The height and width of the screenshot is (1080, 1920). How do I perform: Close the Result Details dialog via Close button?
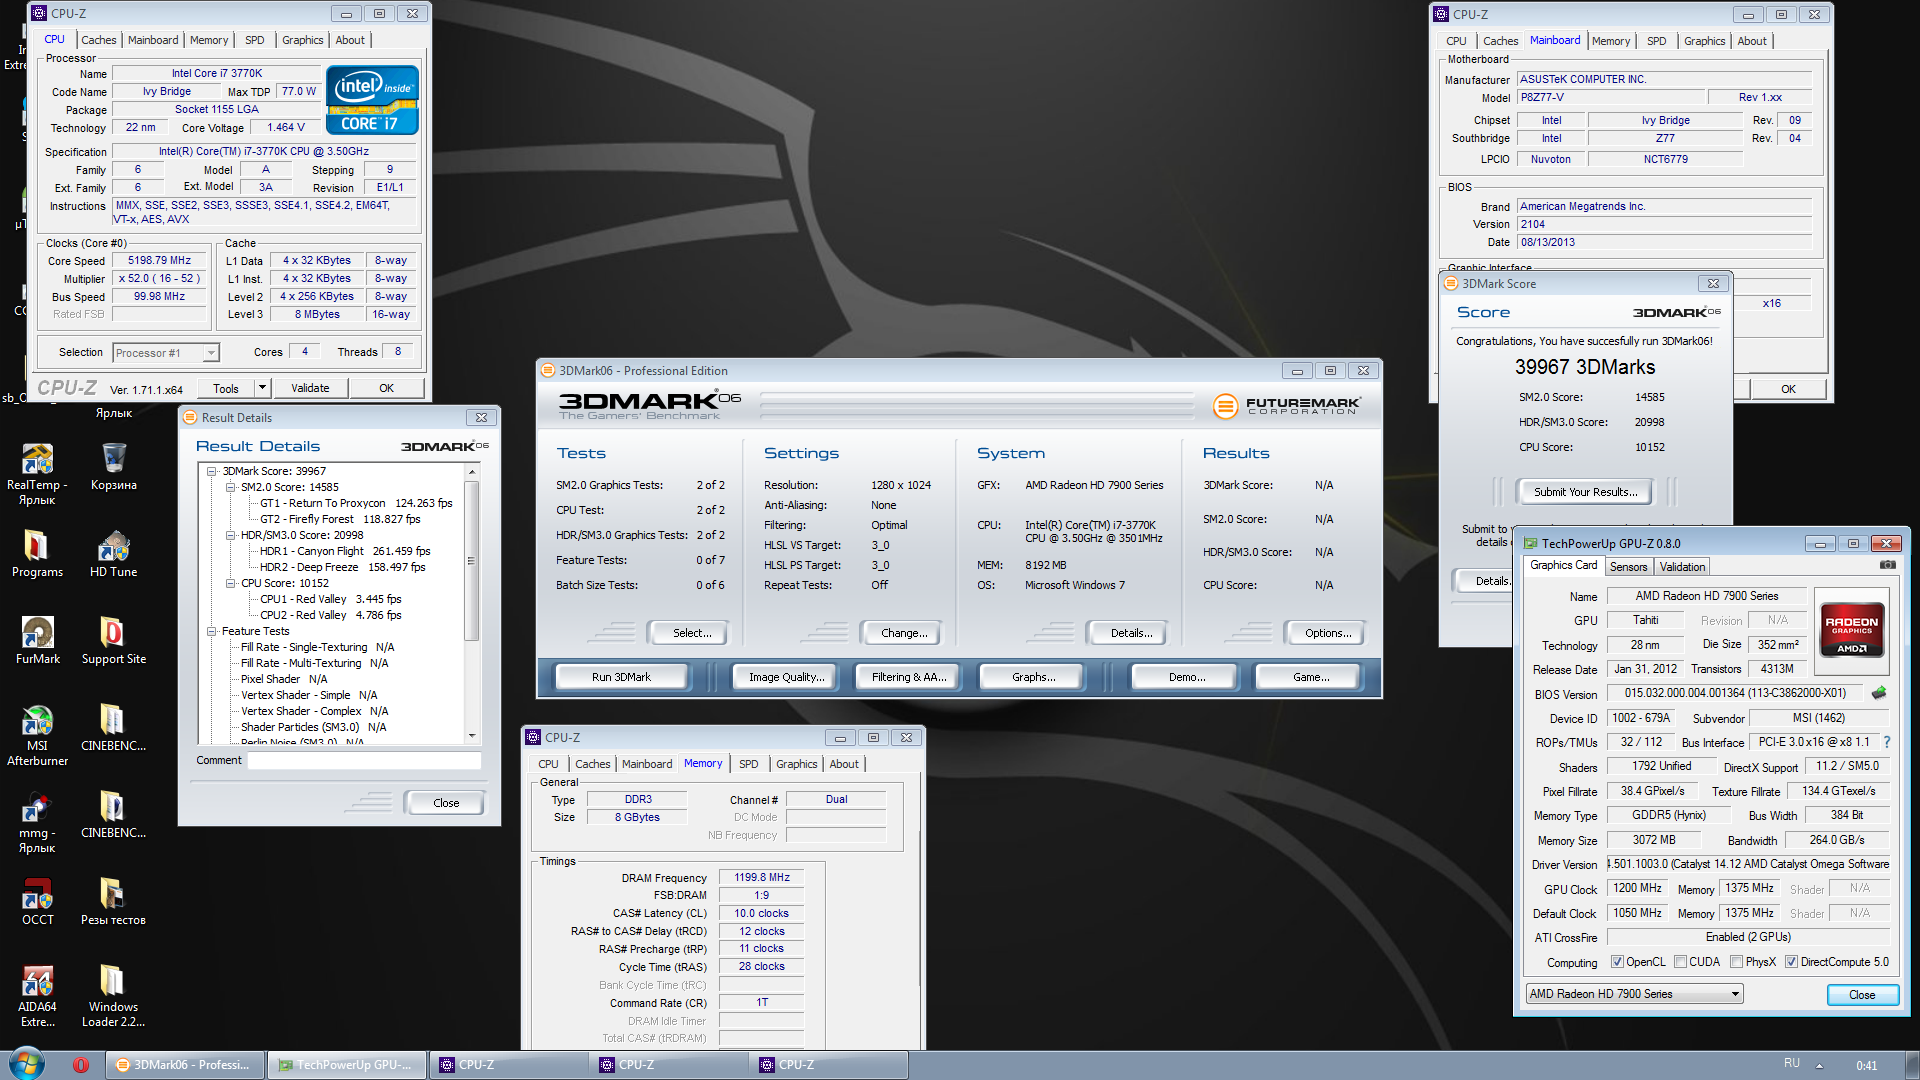point(446,803)
